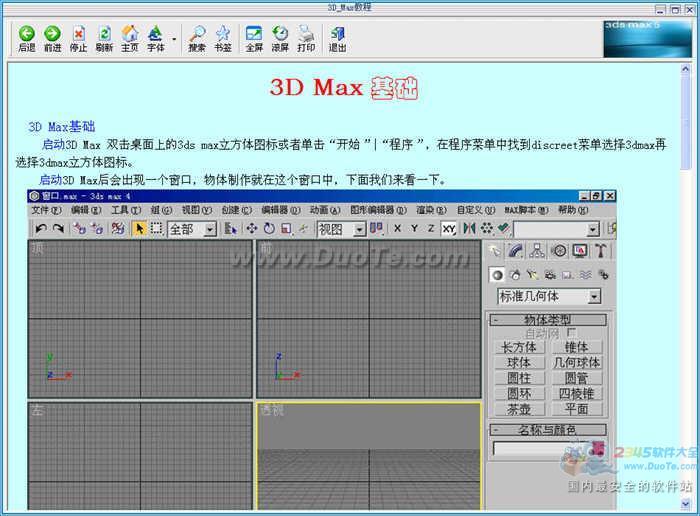Image resolution: width=700 pixels, height=516 pixels.
Task: Open the 创建 menu in 3ds max
Action: pyautogui.click(x=237, y=210)
